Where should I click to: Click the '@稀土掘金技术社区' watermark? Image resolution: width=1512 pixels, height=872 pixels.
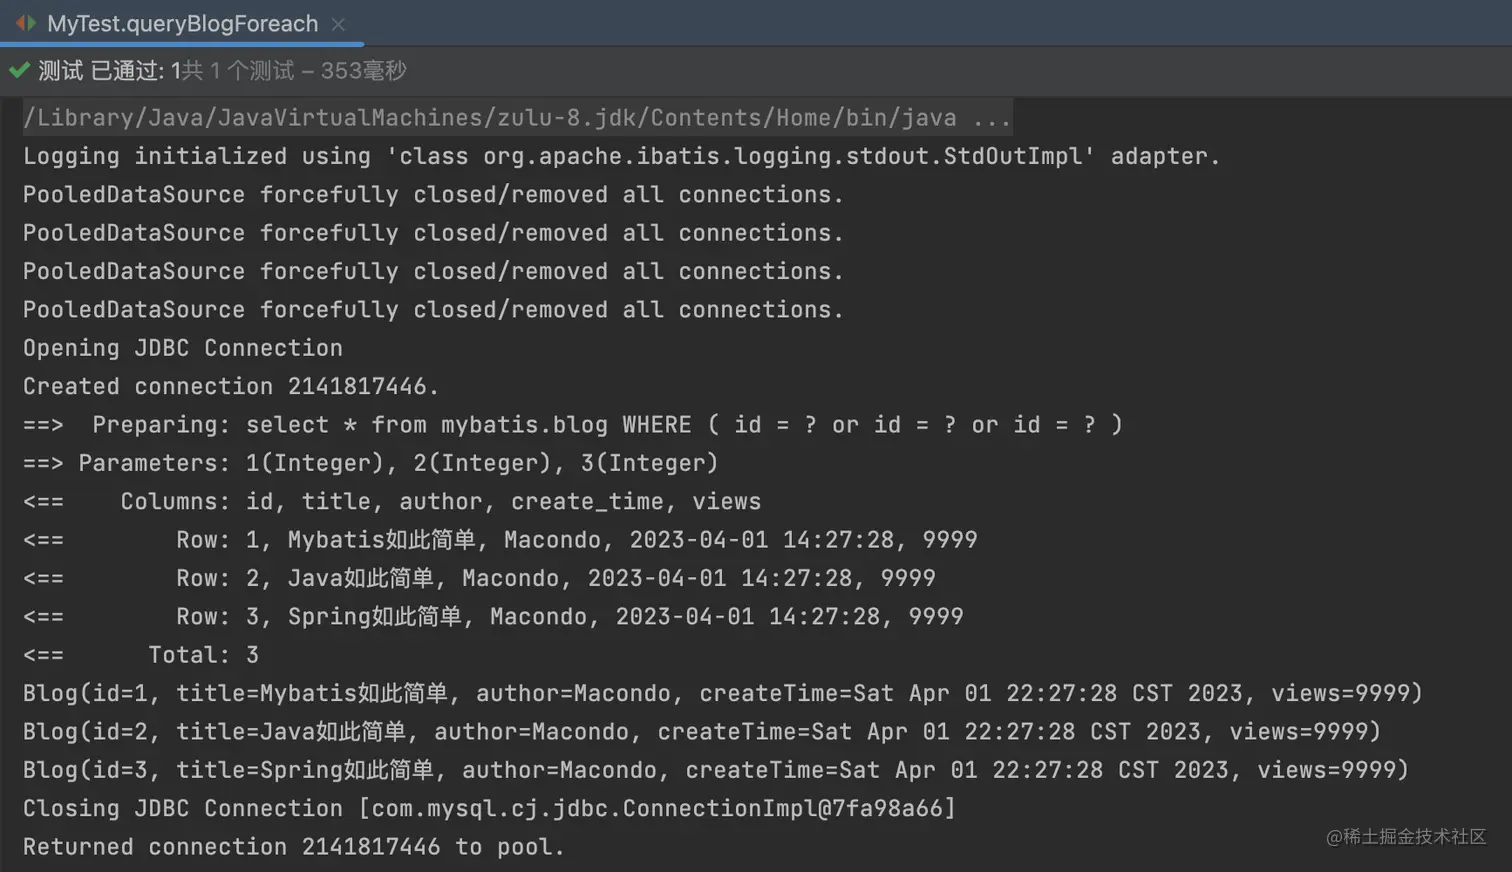point(1405,836)
